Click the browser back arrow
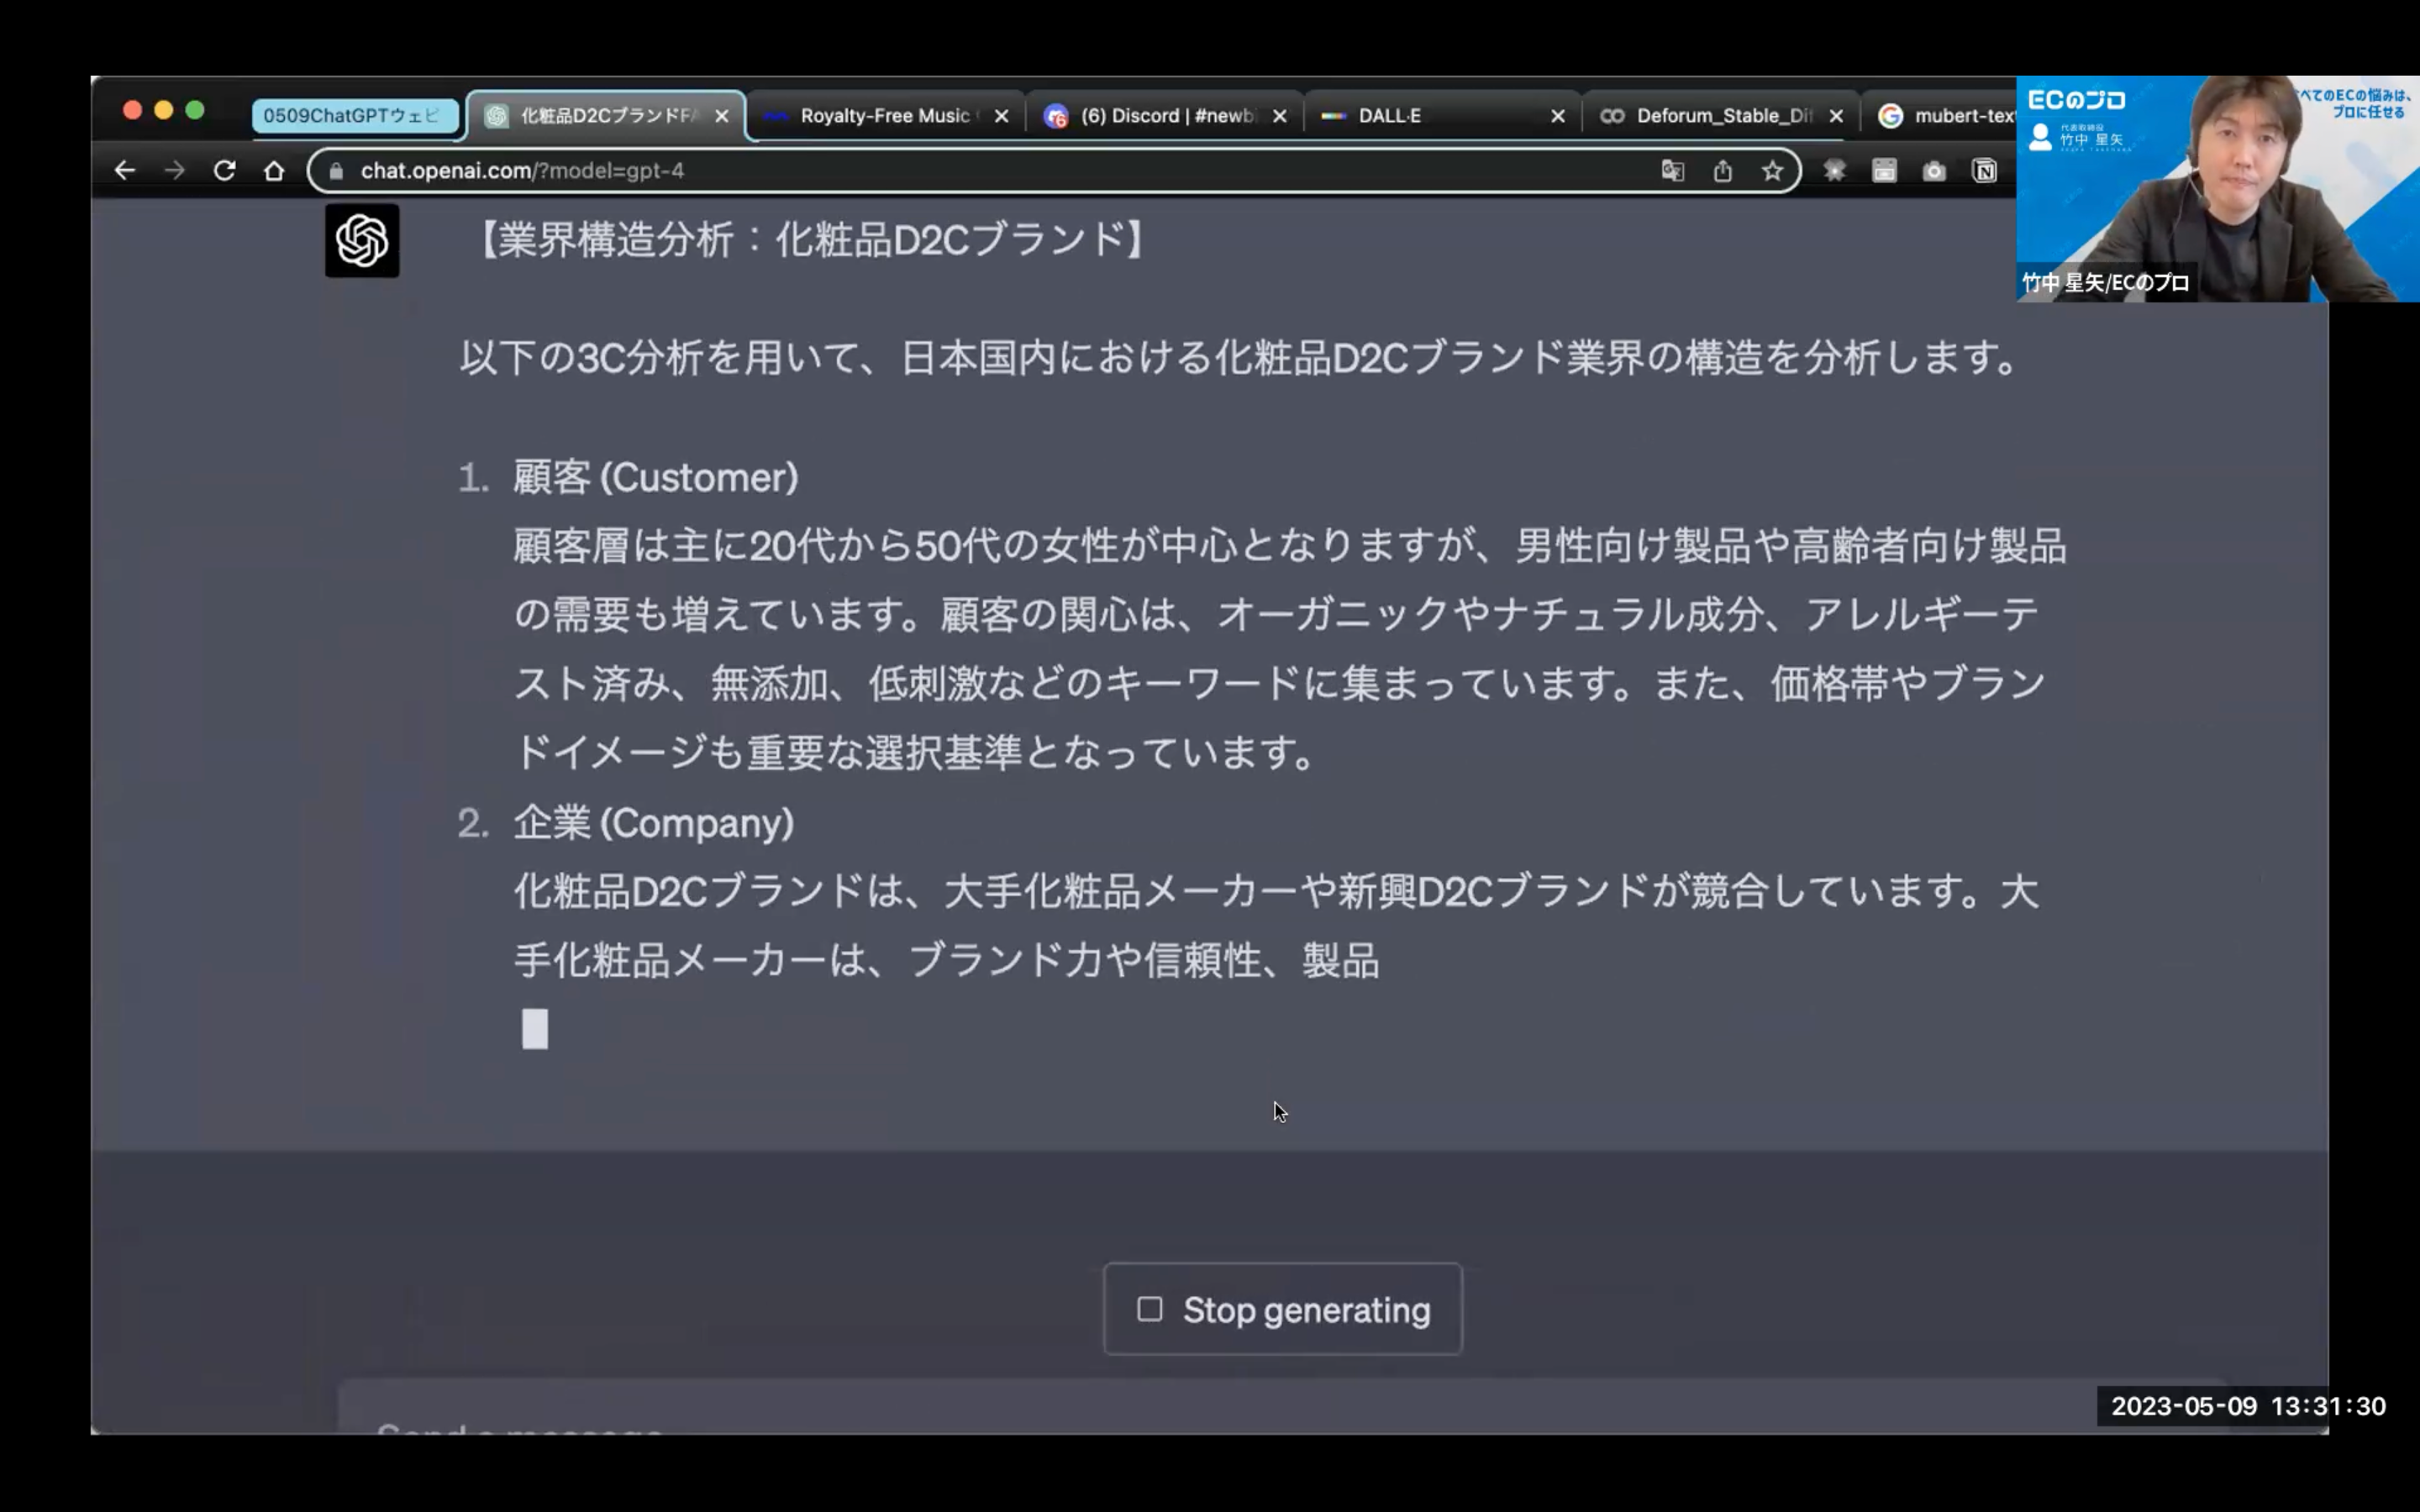The height and width of the screenshot is (1512, 2420). (124, 171)
